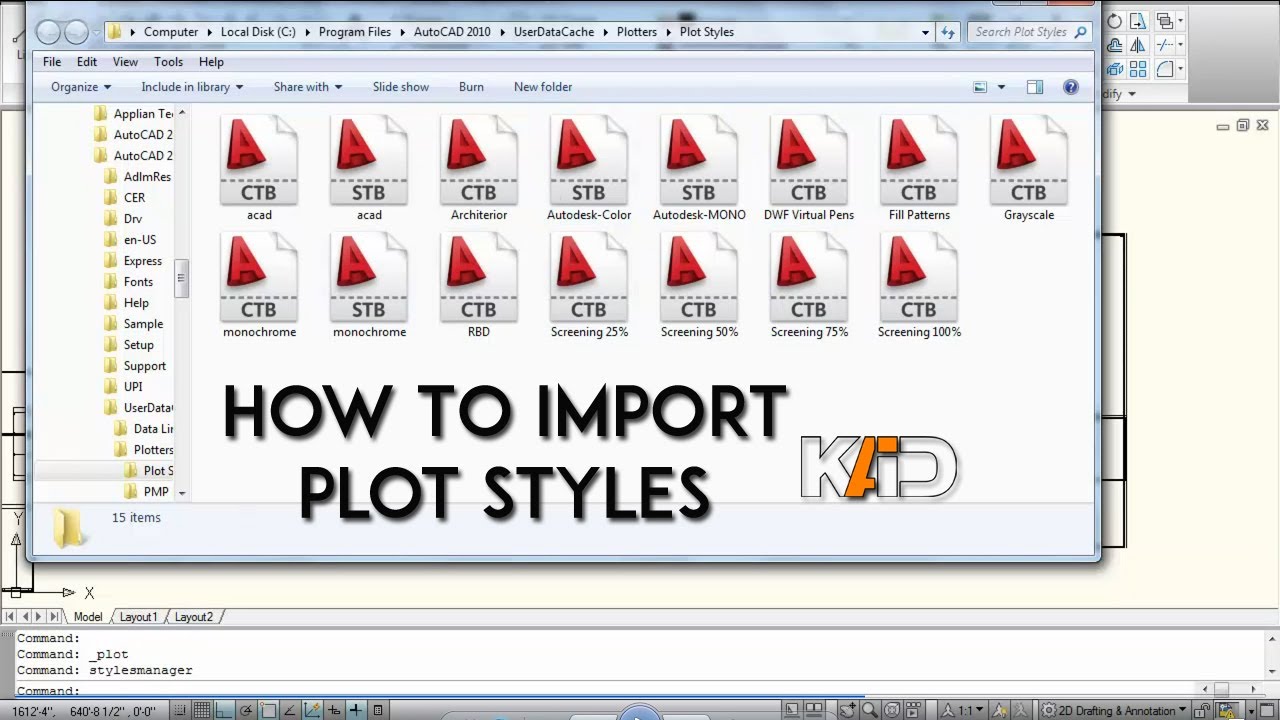1280x720 pixels.
Task: Select the Screening 50% file
Action: (699, 286)
